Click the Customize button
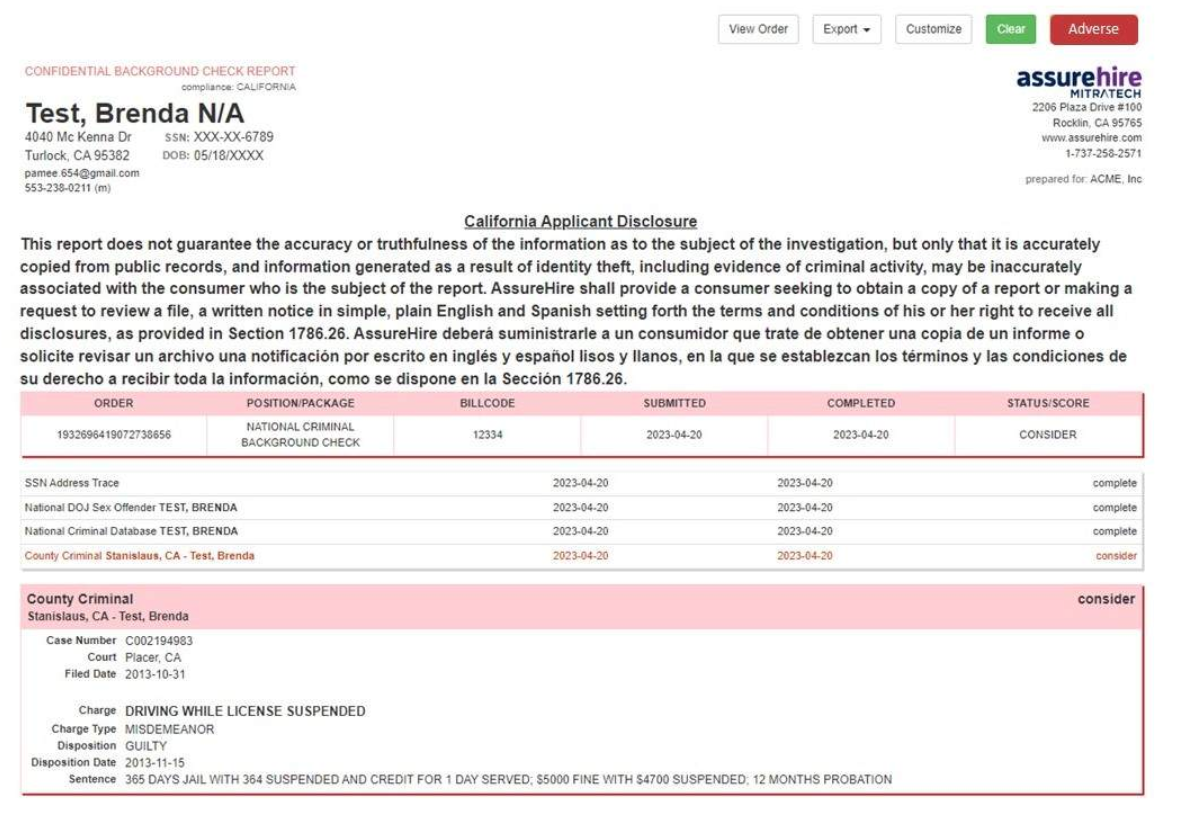The height and width of the screenshot is (814, 1180). click(933, 29)
